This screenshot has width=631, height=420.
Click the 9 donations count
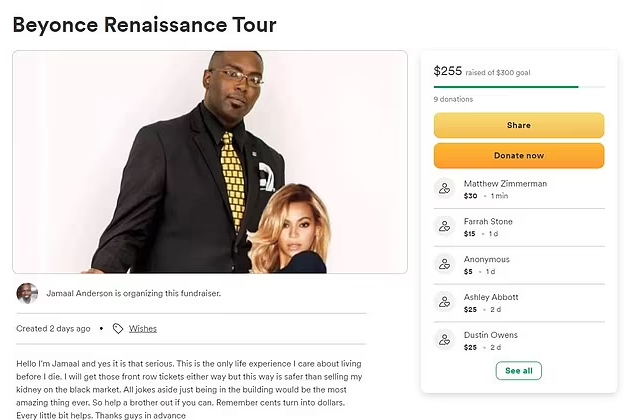tap(453, 99)
